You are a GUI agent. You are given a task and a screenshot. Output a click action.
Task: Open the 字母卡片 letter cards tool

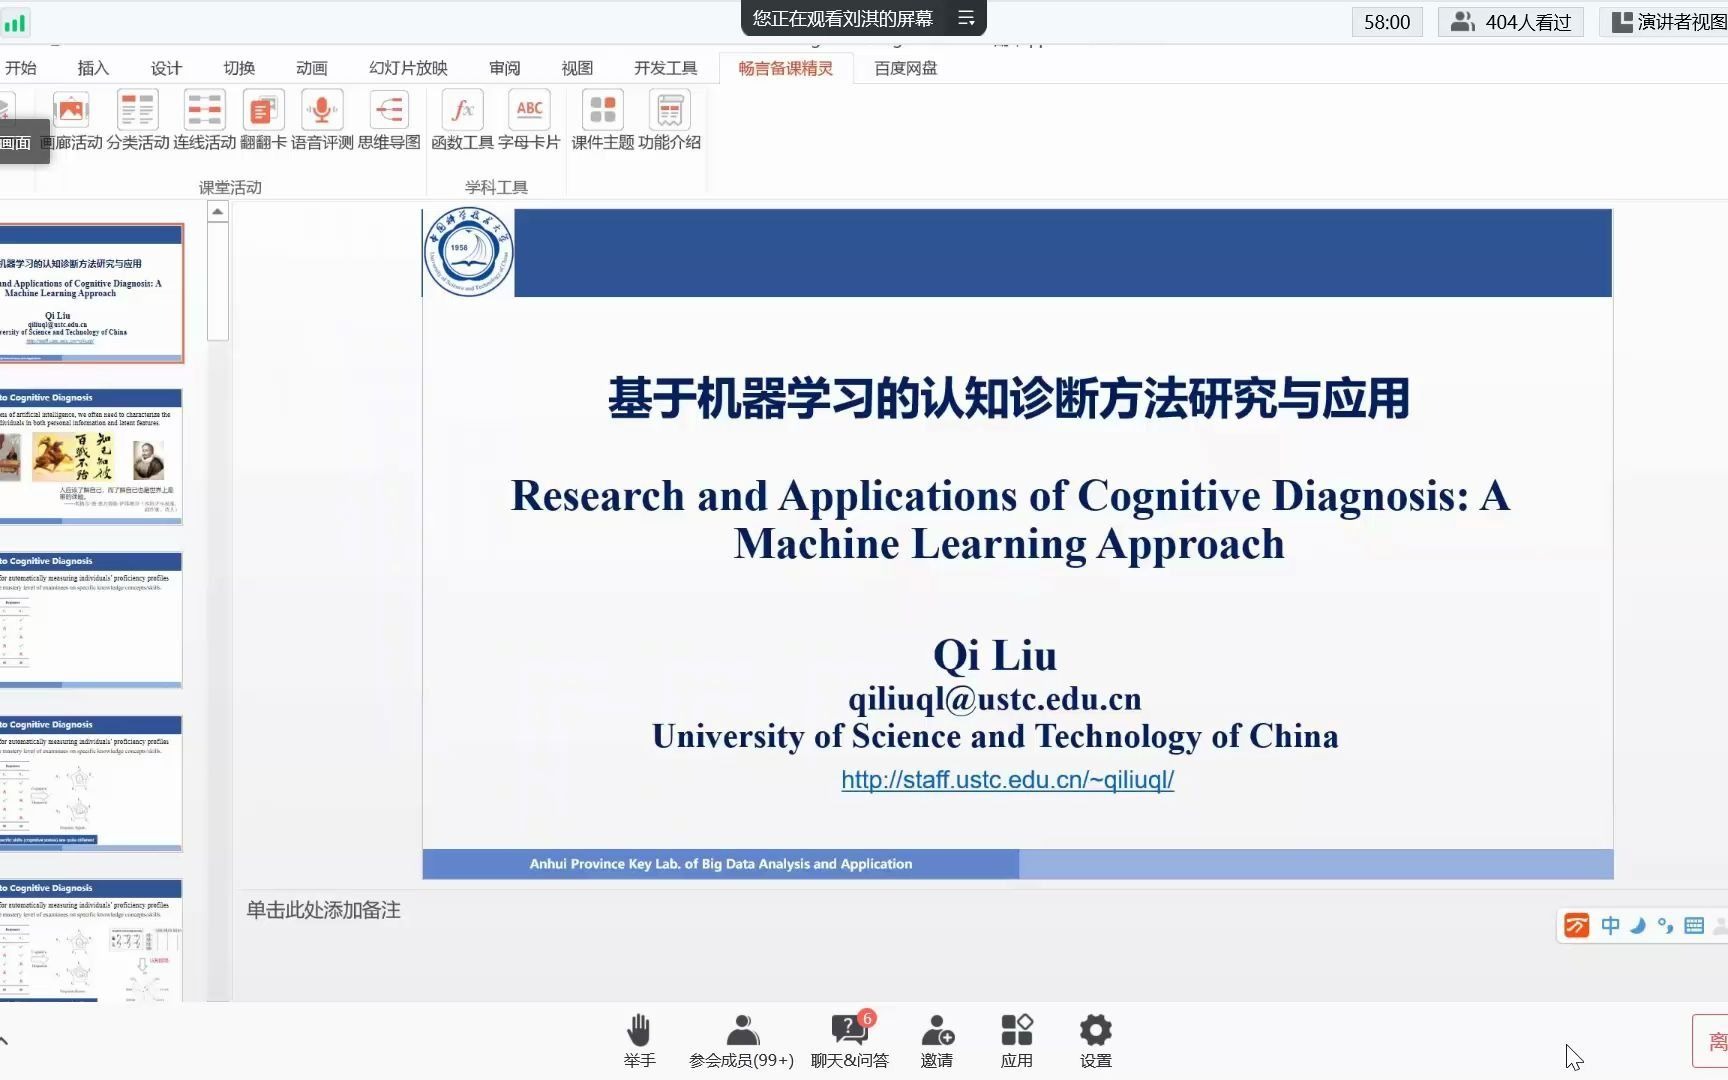(529, 120)
